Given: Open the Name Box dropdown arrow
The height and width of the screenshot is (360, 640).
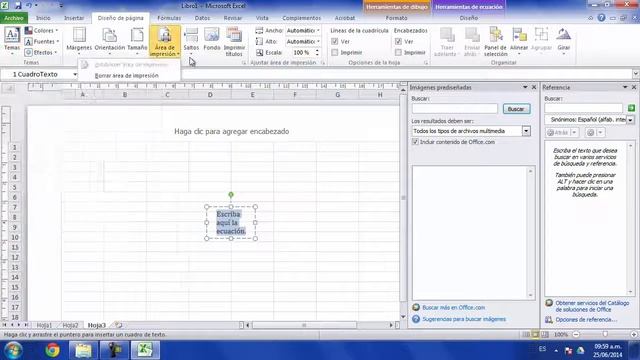Looking at the screenshot, I should 75,74.
